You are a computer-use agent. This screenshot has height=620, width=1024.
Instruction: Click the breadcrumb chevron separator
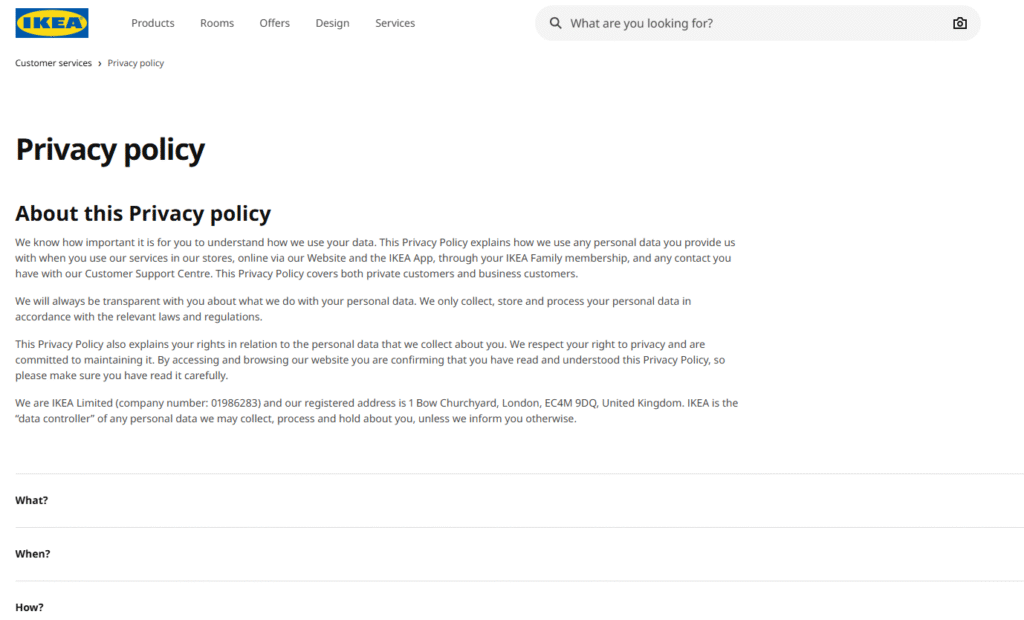click(100, 63)
